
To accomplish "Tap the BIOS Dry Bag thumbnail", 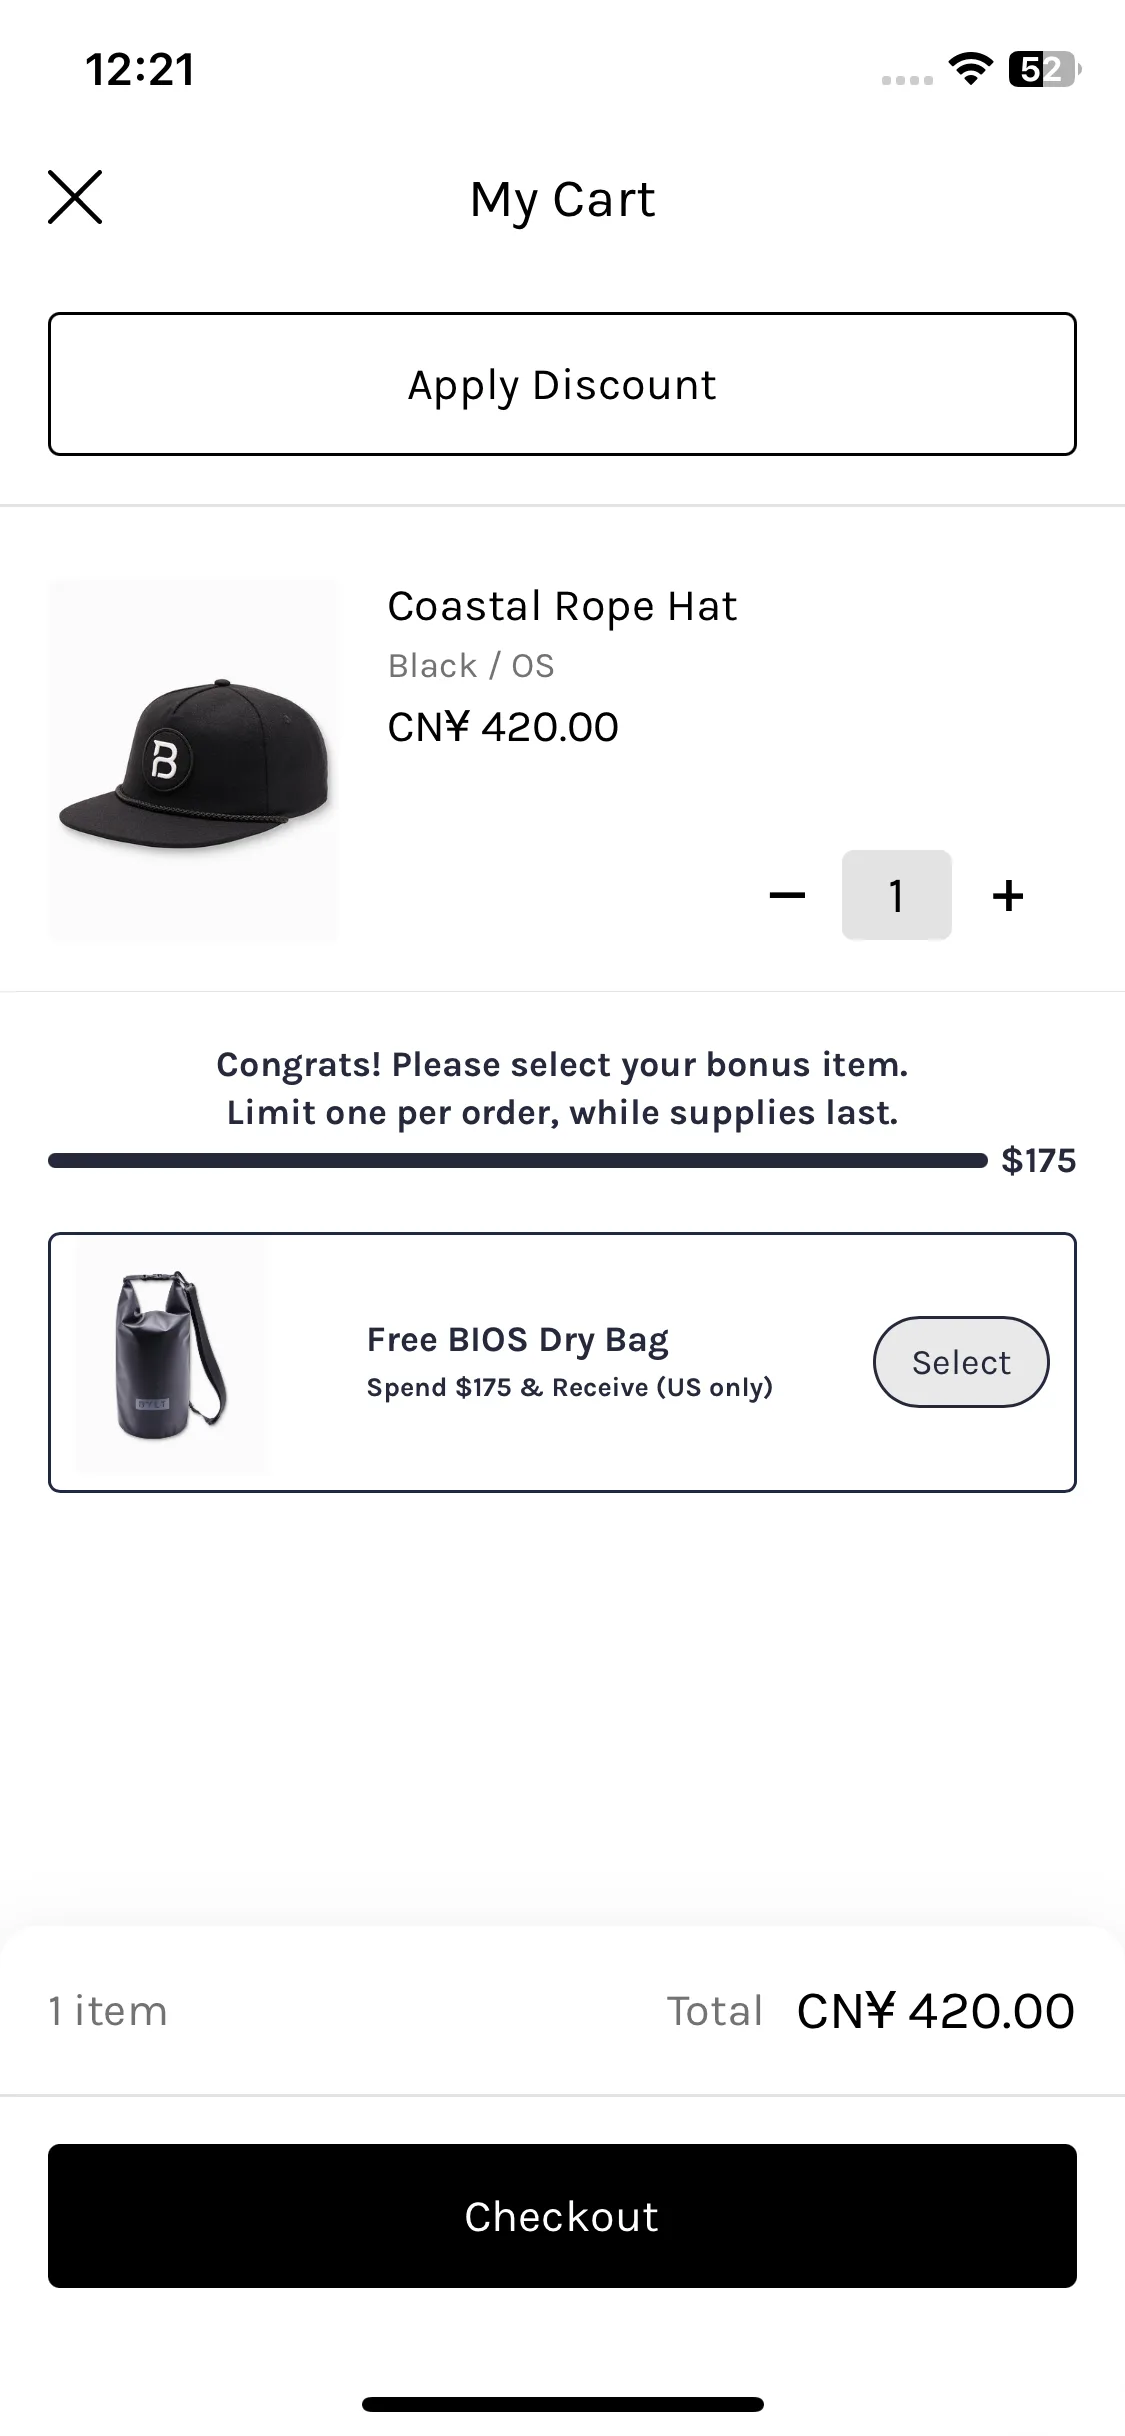I will [x=171, y=1358].
